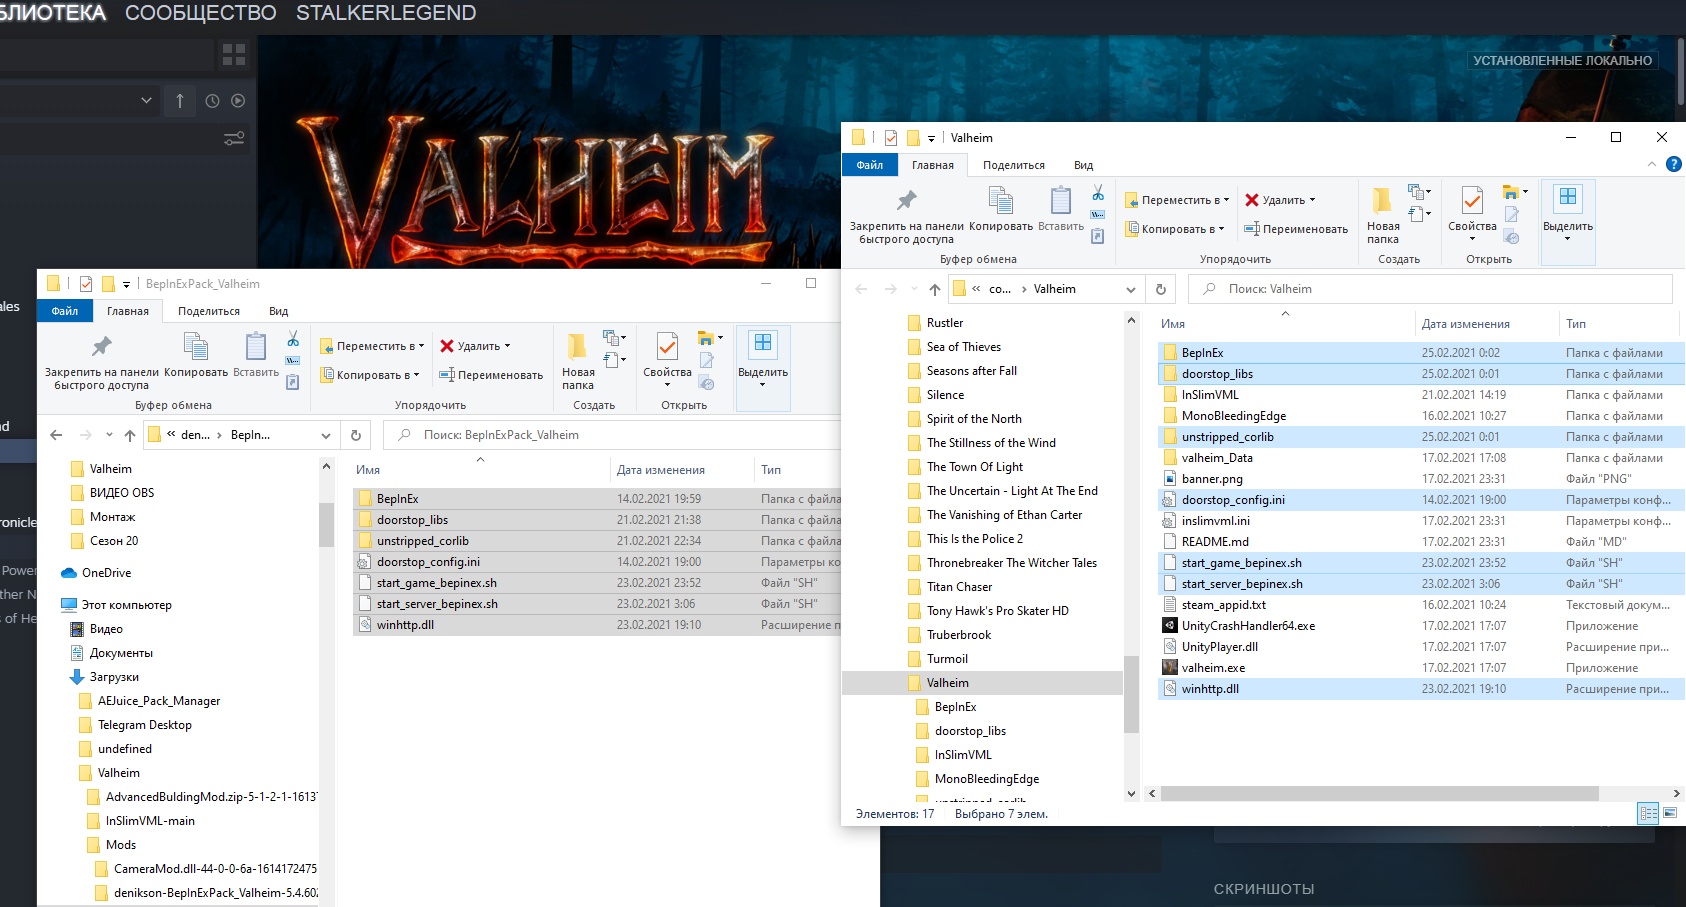Click Удалить in Valheim window ribbon
This screenshot has height=907, width=1686.
[1280, 200]
